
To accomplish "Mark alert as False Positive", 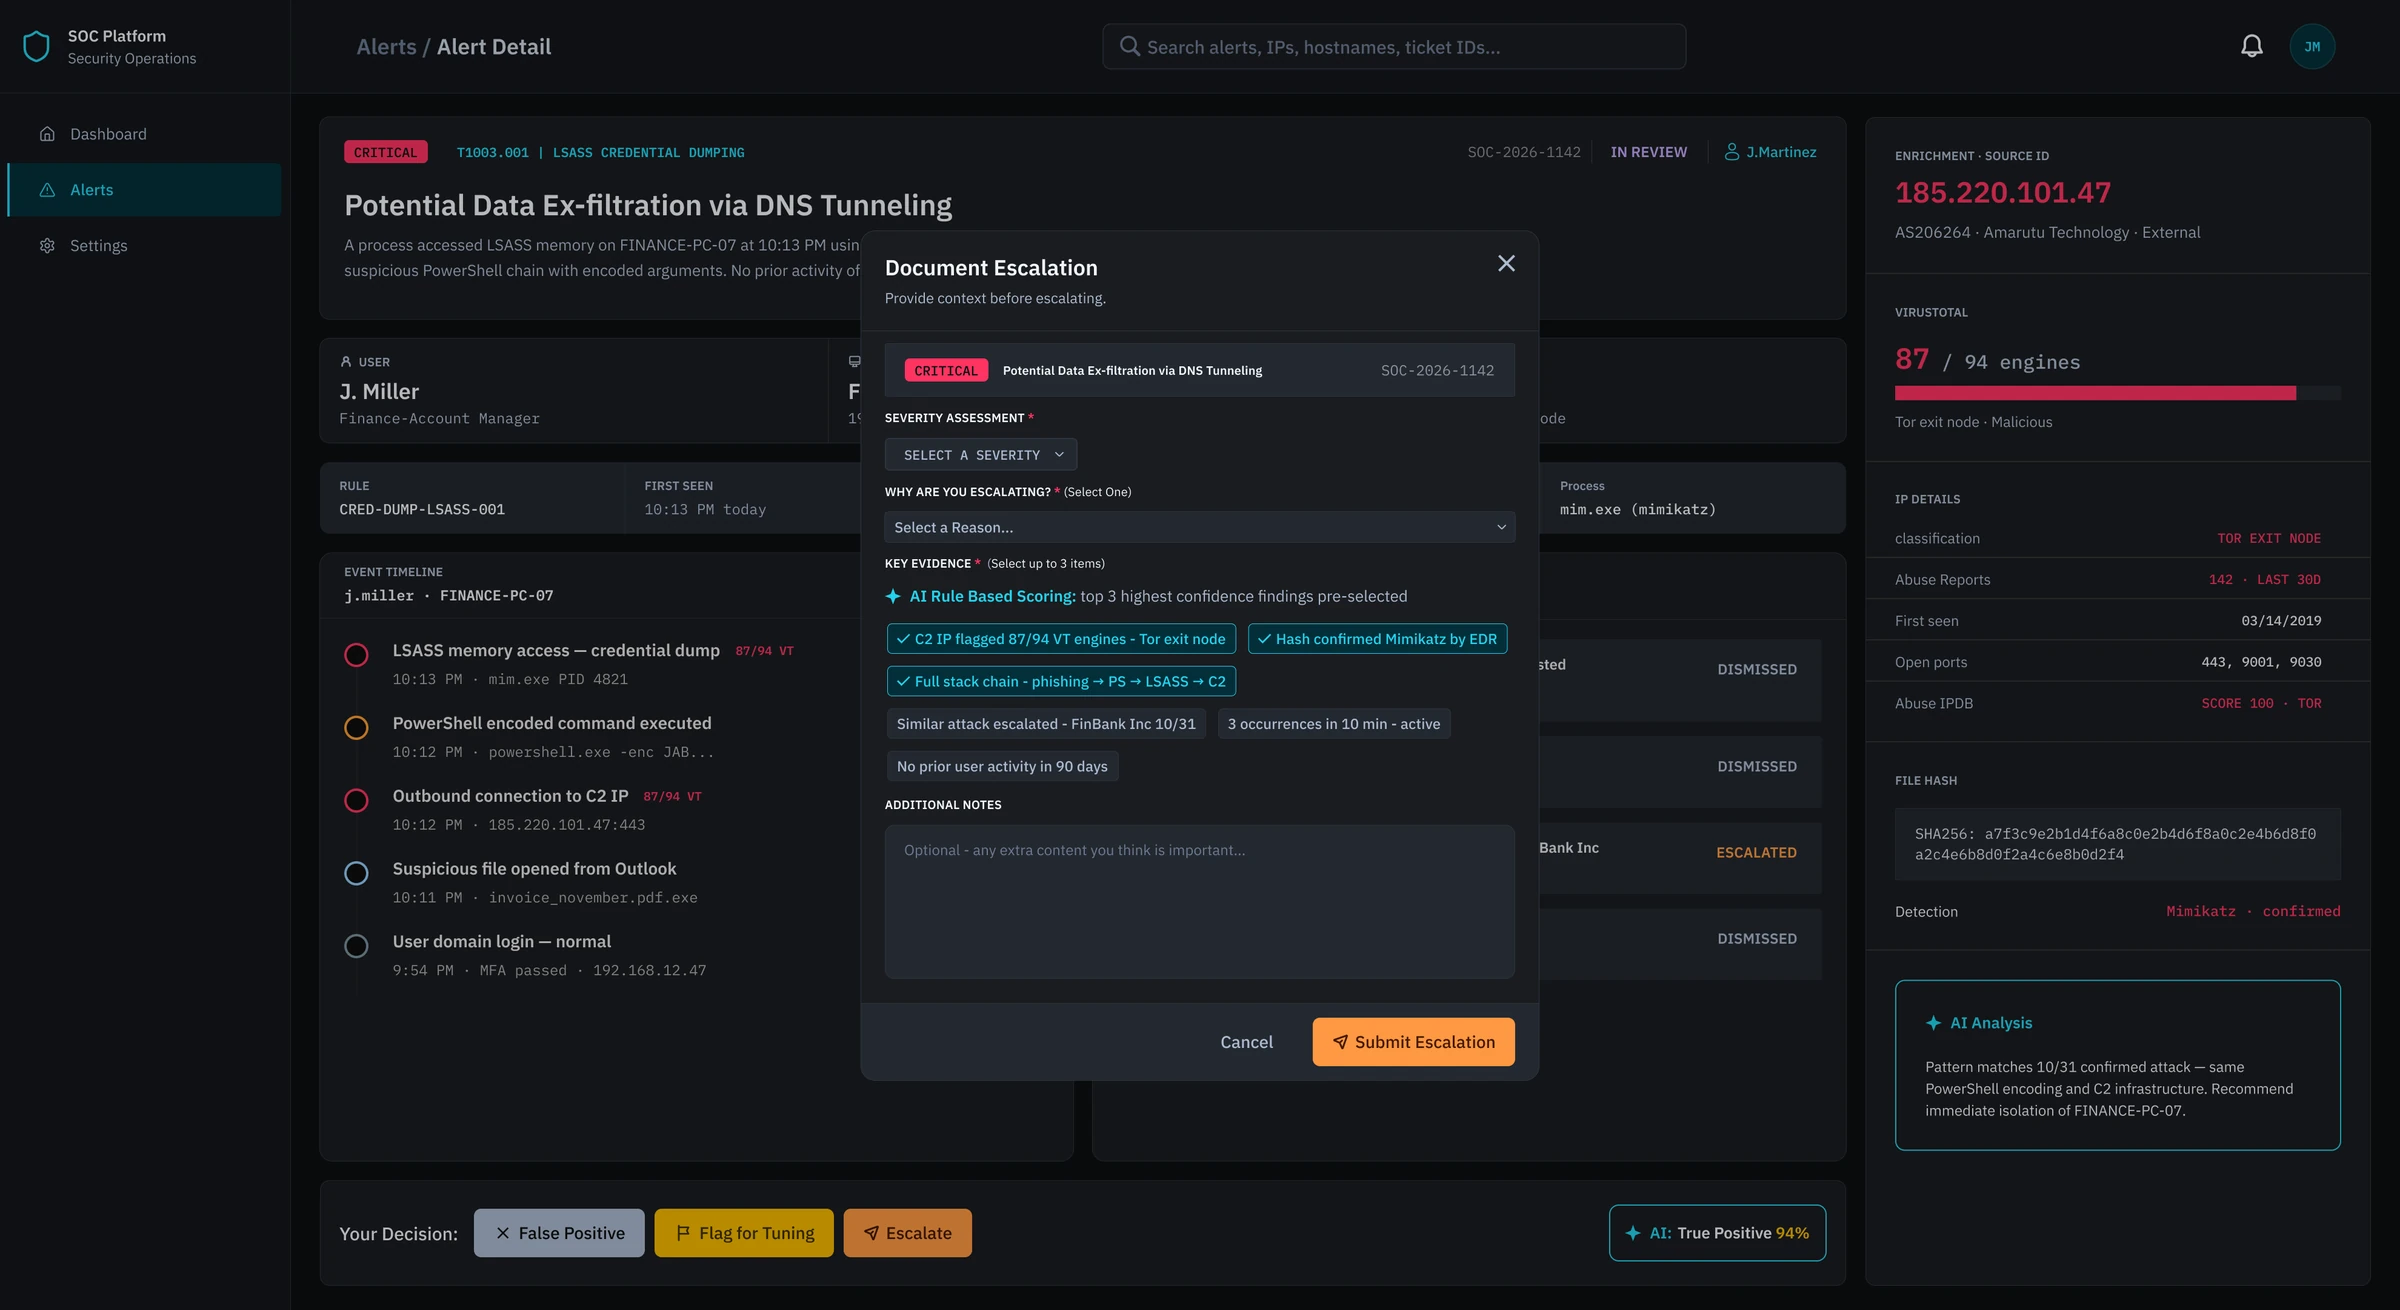I will pos(559,1233).
